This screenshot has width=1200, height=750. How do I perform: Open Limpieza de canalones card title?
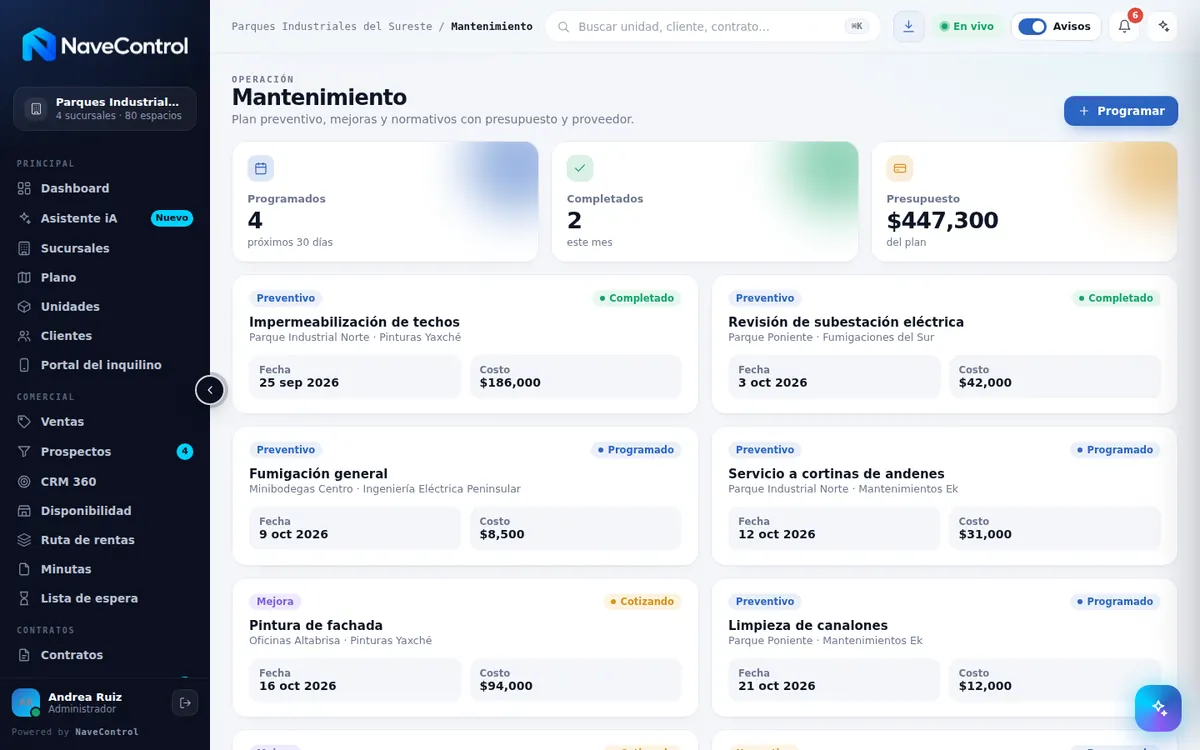pyautogui.click(x=808, y=625)
